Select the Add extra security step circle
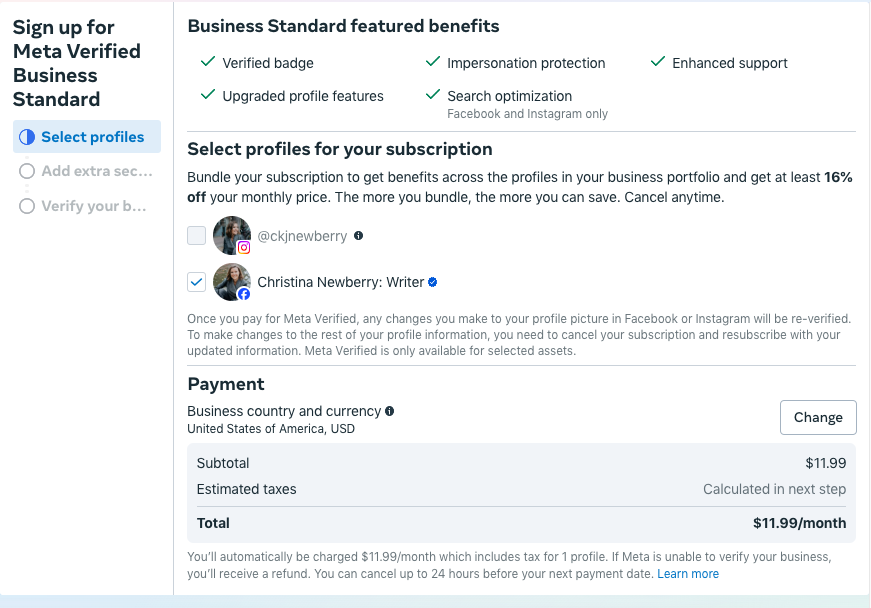Screen dimensions: 871x608 [27, 171]
